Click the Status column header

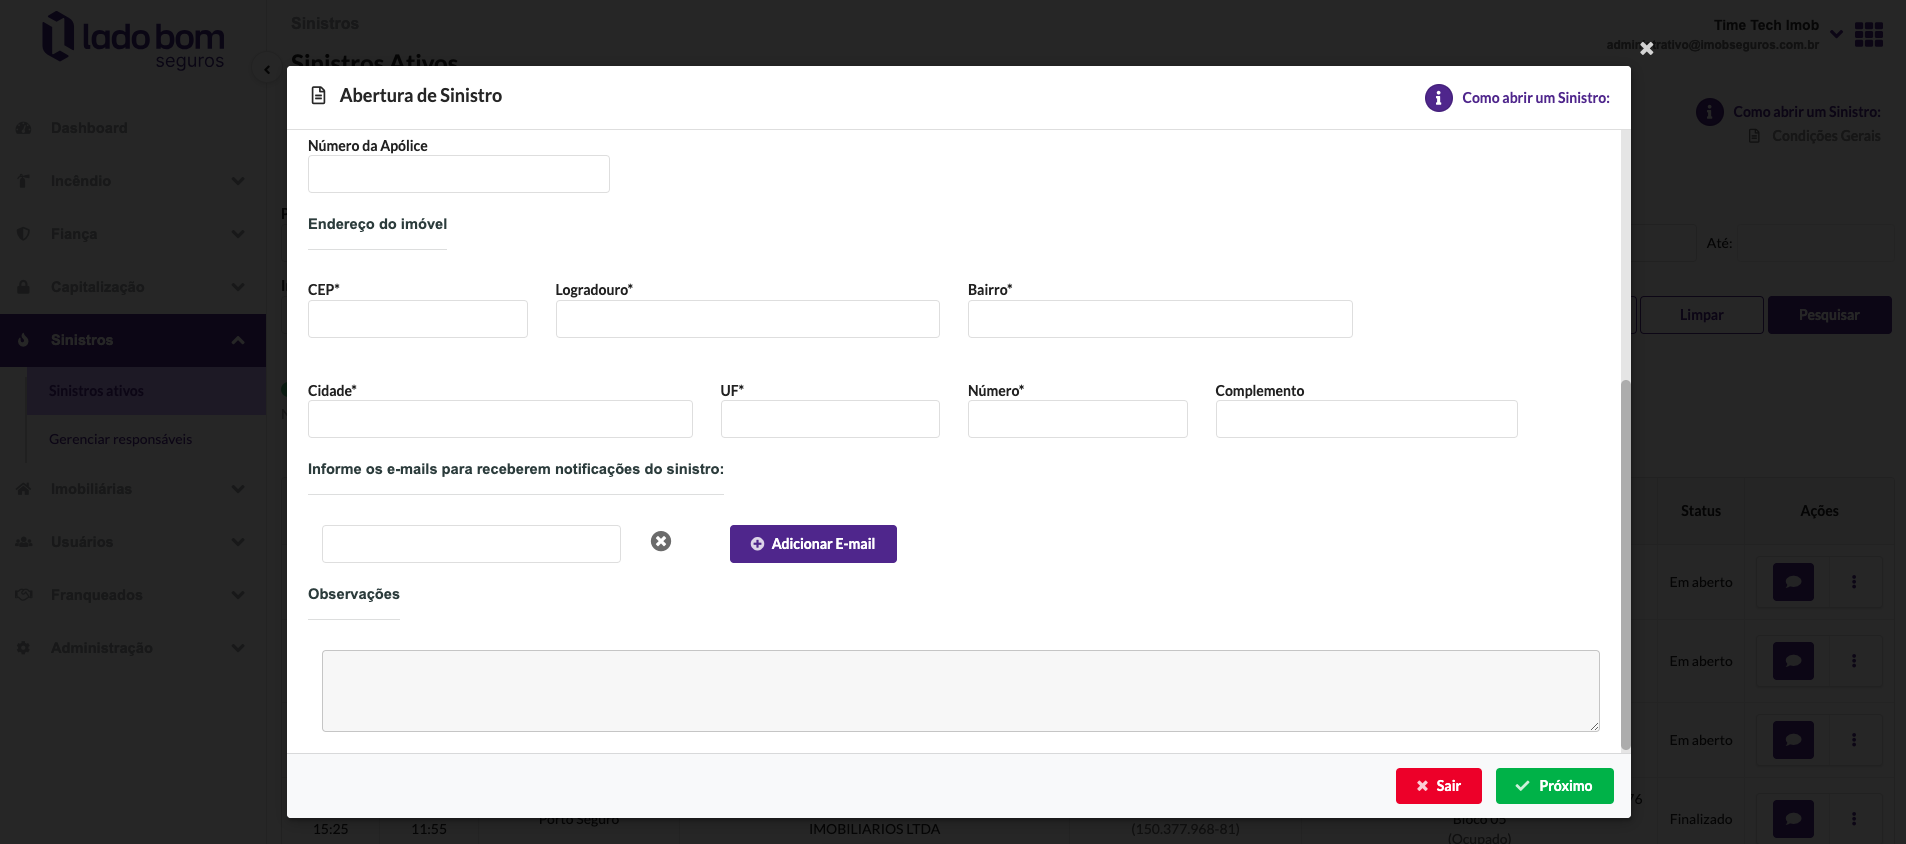click(x=1700, y=511)
